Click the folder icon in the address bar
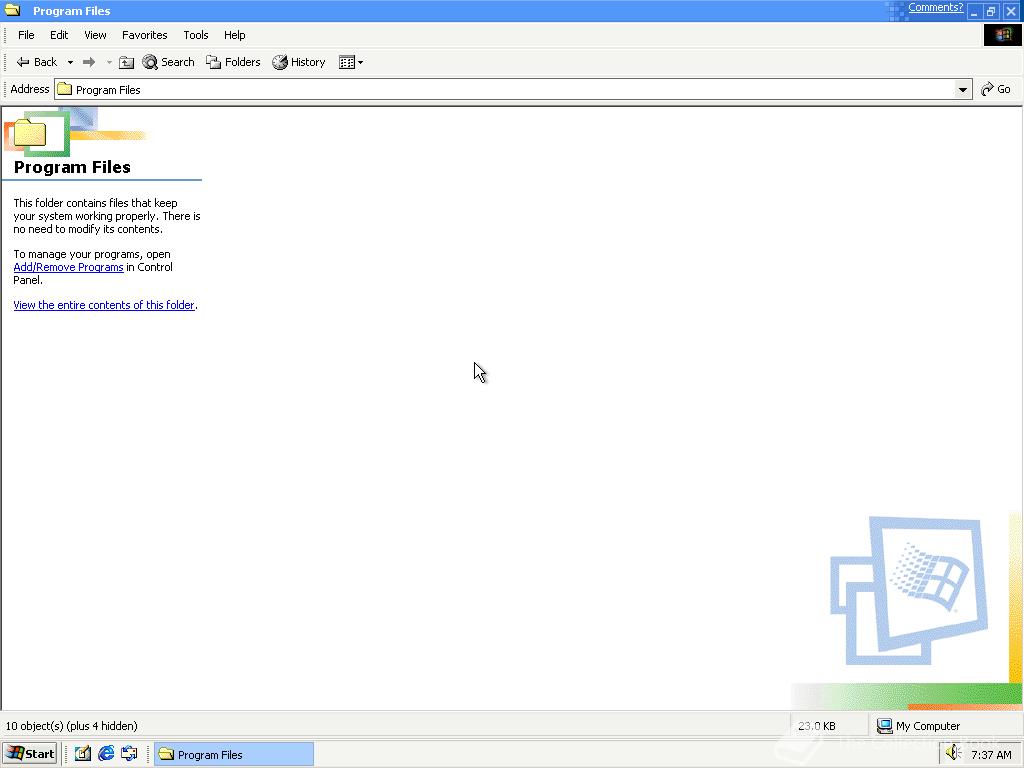Screen dimensions: 1024x768 tap(64, 89)
